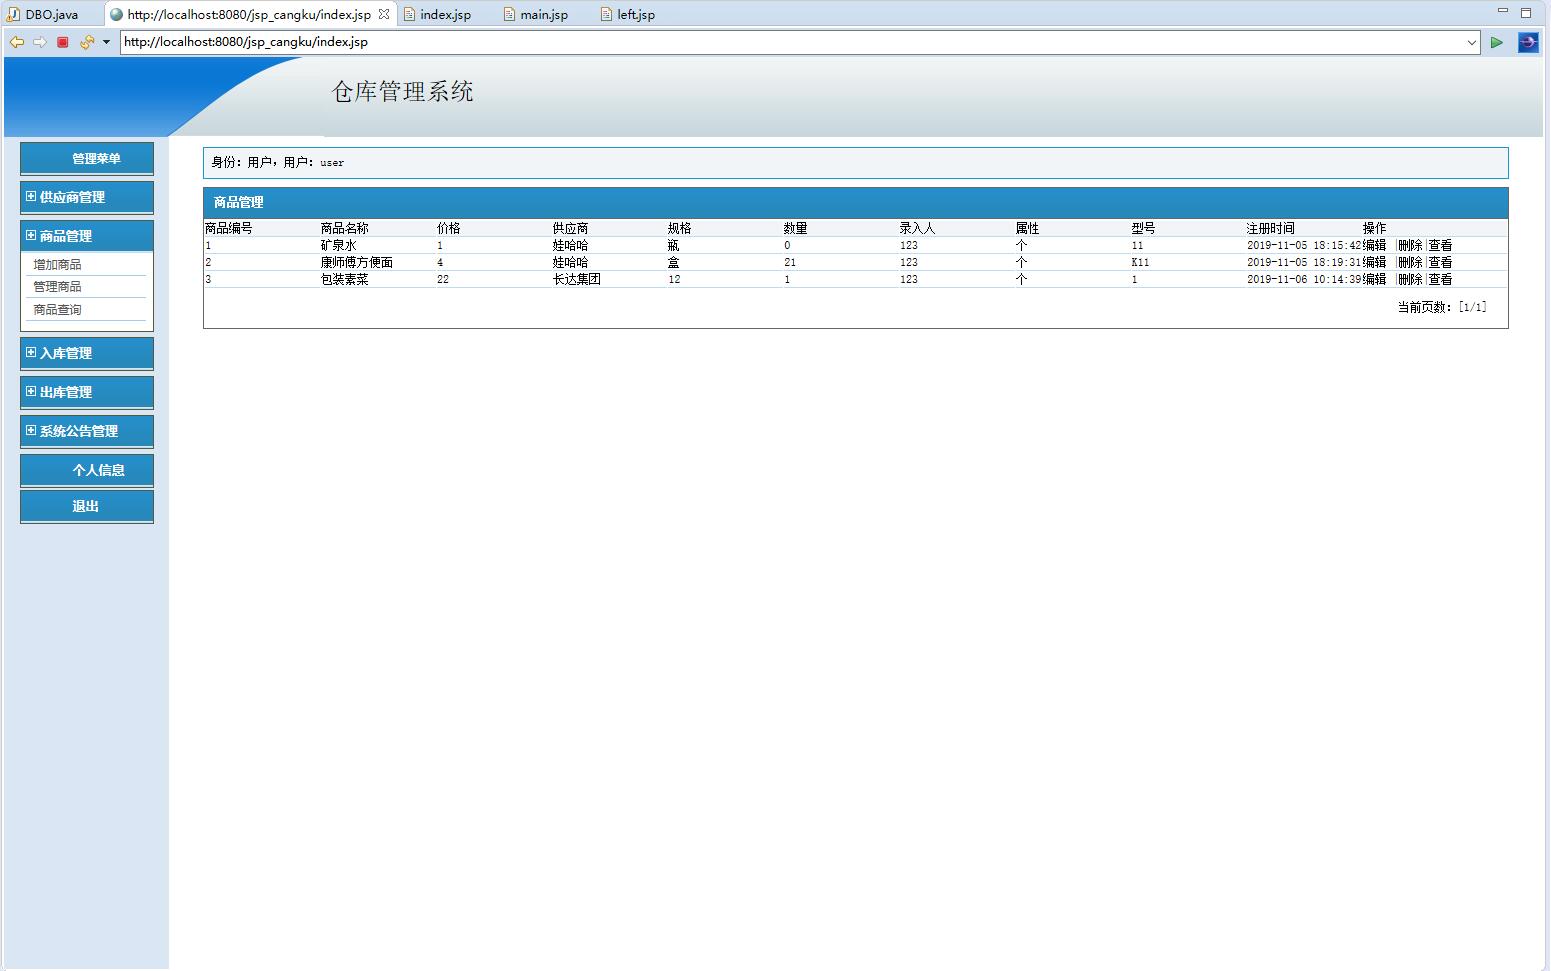Image resolution: width=1551 pixels, height=971 pixels.
Task: Click 查看 for 包装素菜 row
Action: pos(1440,279)
